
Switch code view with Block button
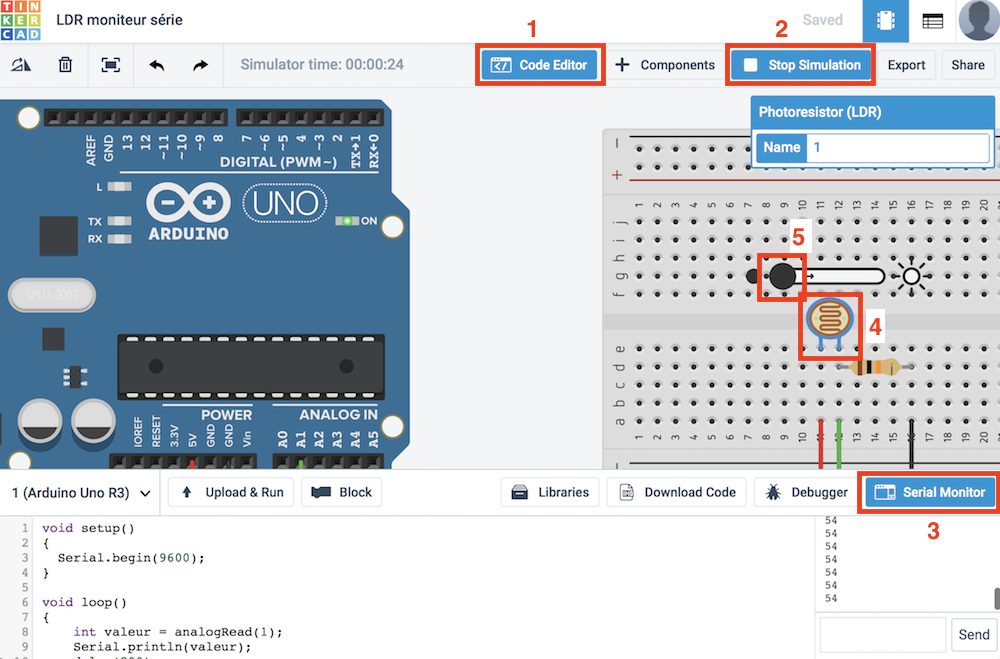coord(342,492)
